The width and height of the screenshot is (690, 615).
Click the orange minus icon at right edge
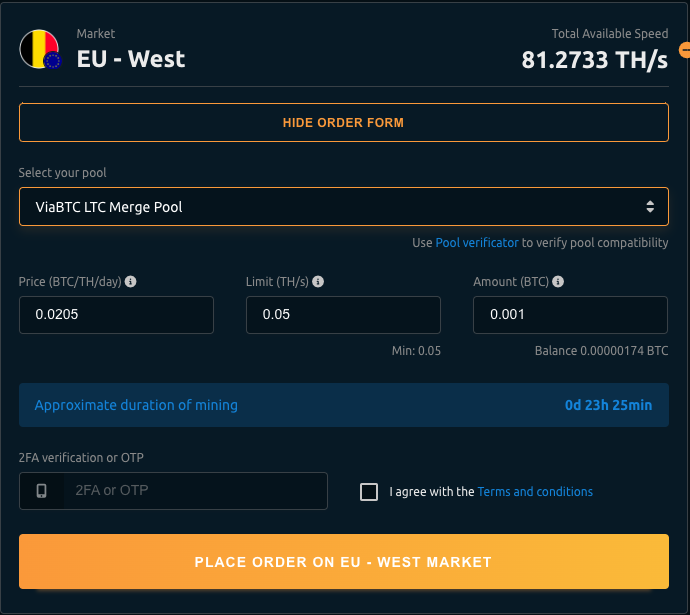click(x=685, y=49)
